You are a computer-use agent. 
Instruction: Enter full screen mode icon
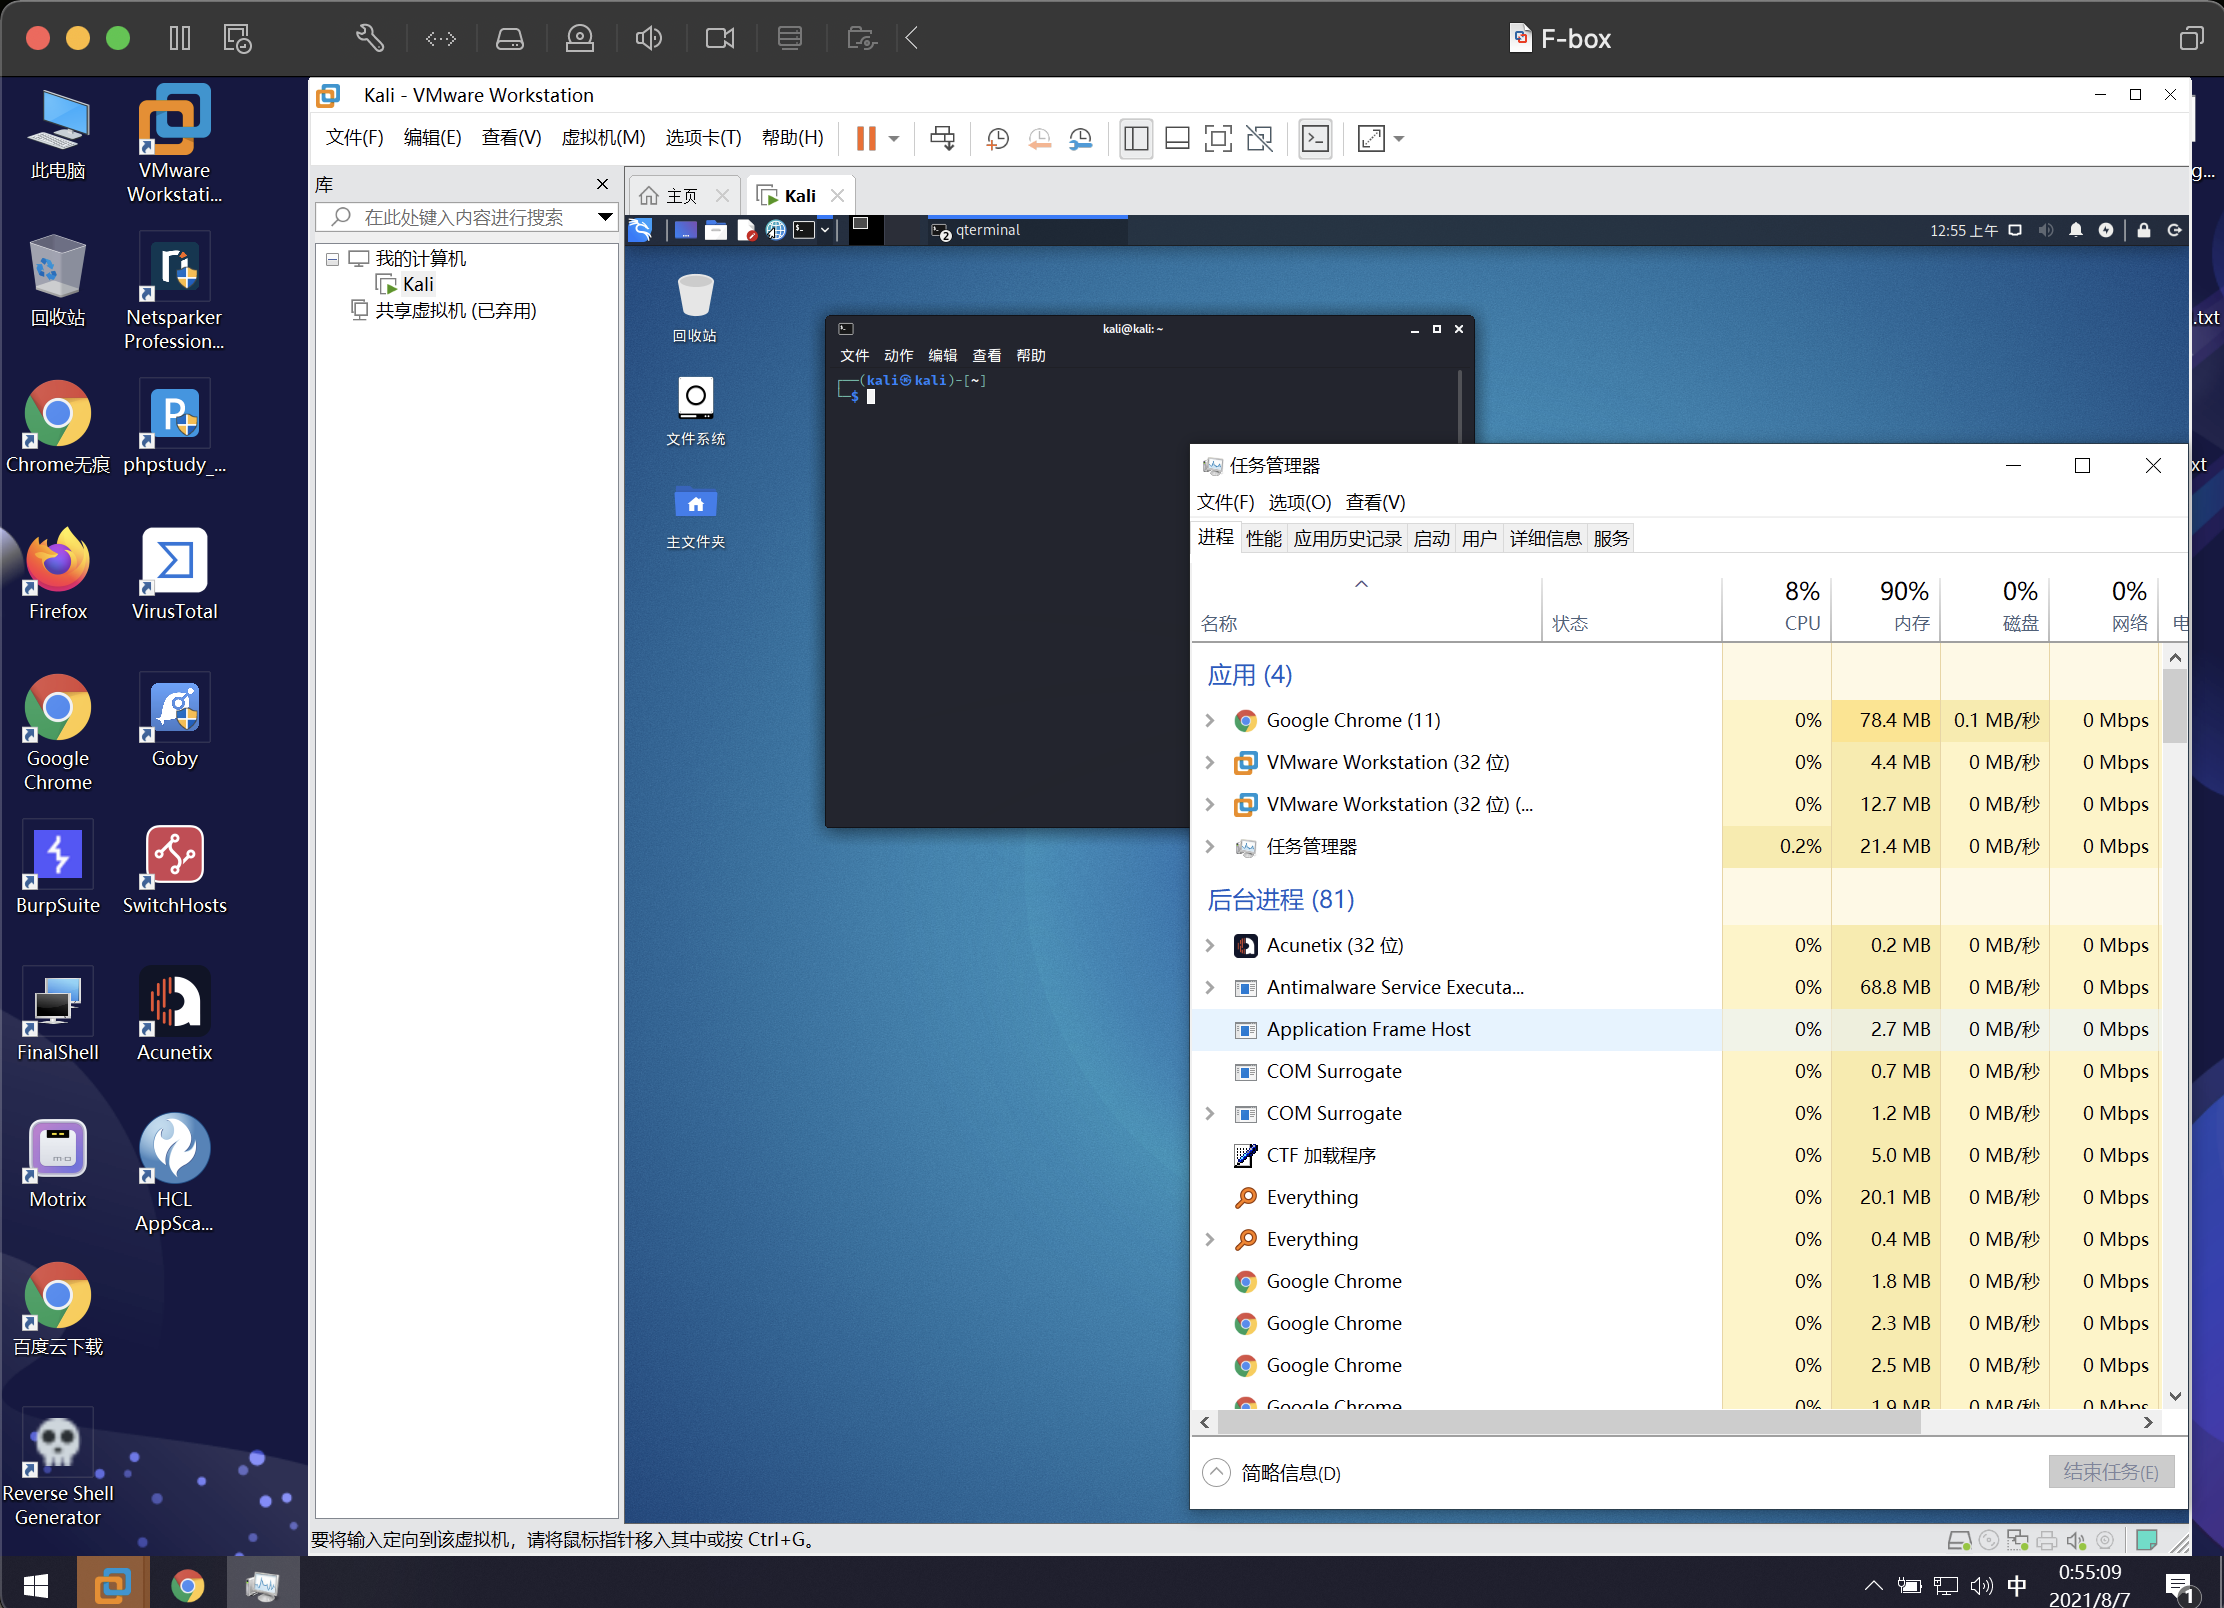pos(1217,138)
